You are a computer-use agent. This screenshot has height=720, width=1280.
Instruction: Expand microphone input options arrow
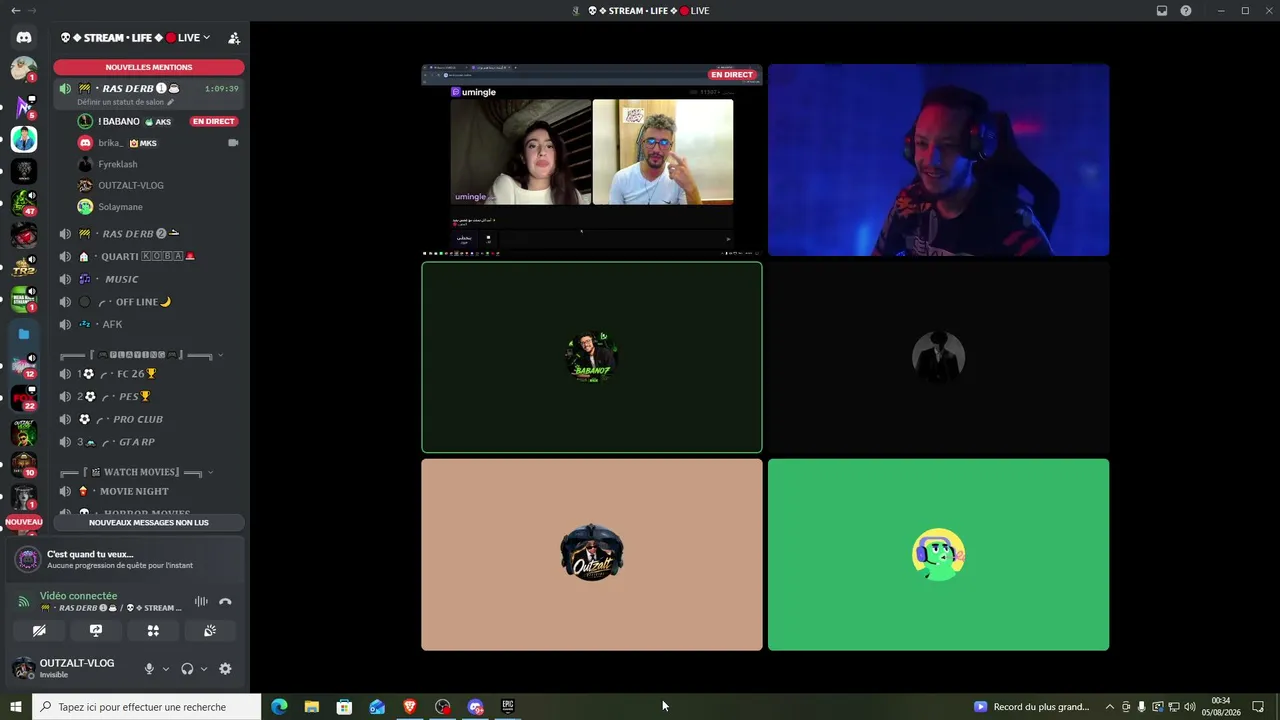(x=165, y=669)
